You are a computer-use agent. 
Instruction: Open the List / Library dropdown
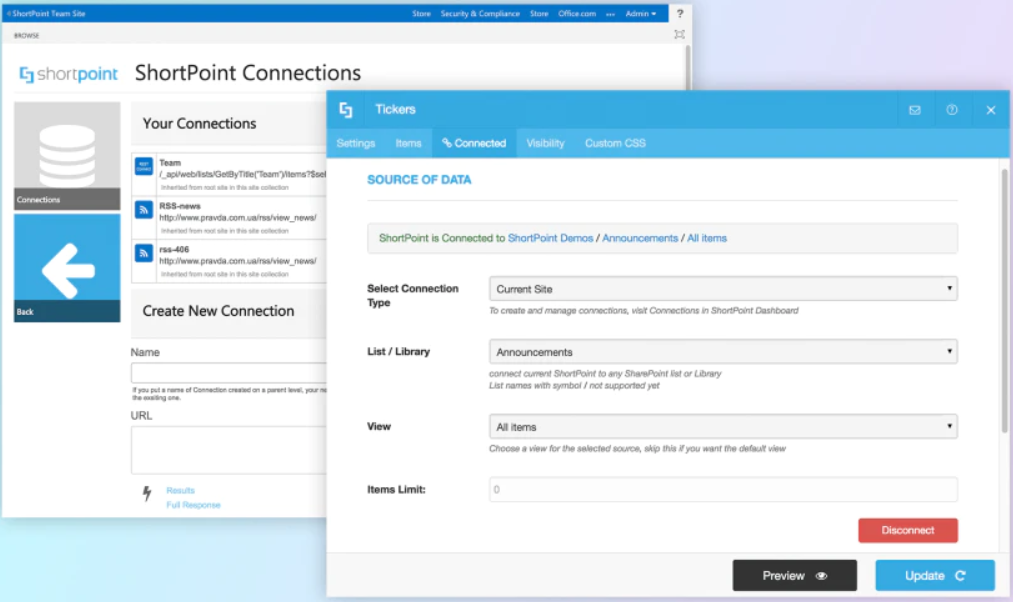tap(720, 351)
